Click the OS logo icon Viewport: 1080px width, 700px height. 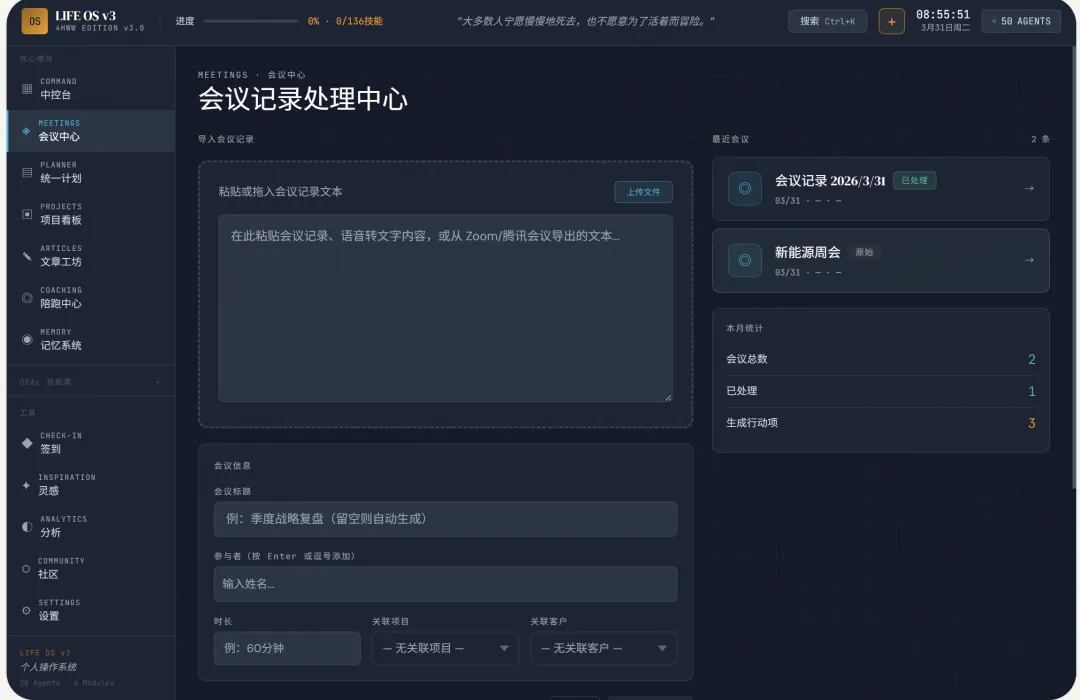34,21
